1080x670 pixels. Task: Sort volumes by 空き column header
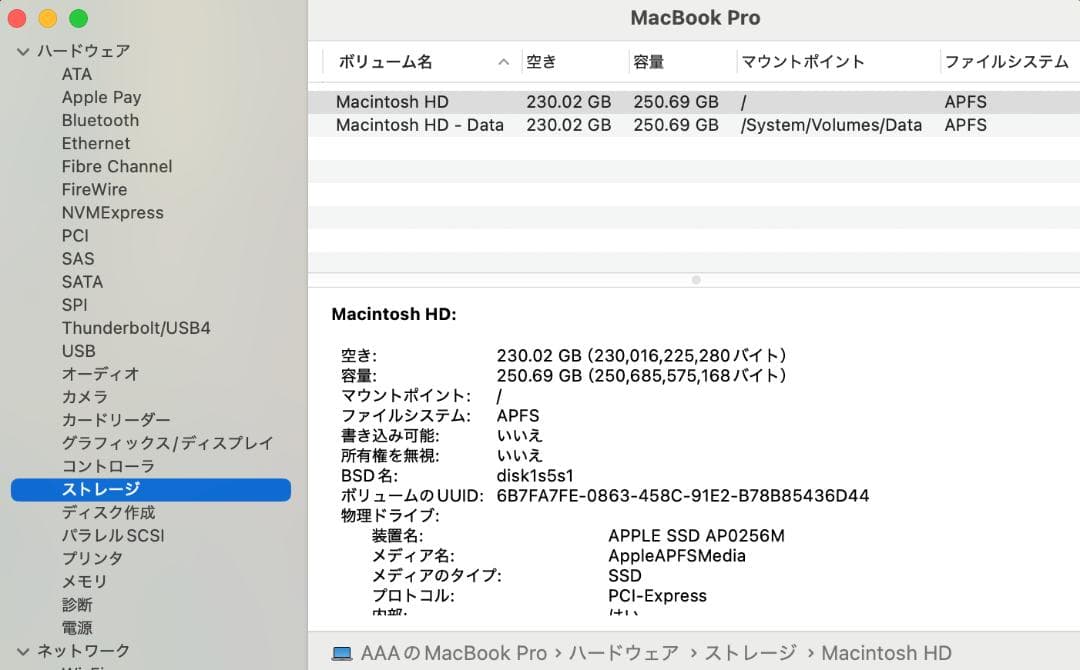point(541,62)
